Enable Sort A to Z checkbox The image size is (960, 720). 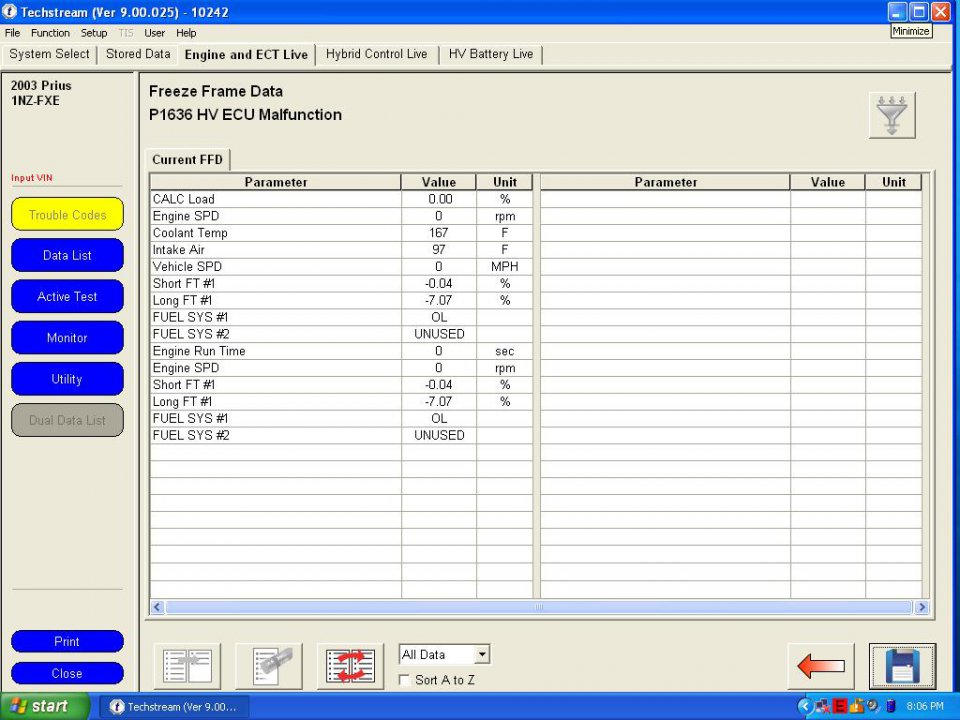(404, 680)
